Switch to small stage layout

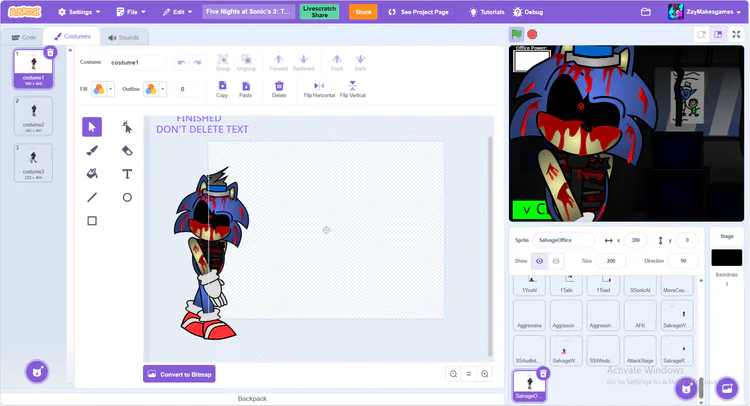click(702, 34)
